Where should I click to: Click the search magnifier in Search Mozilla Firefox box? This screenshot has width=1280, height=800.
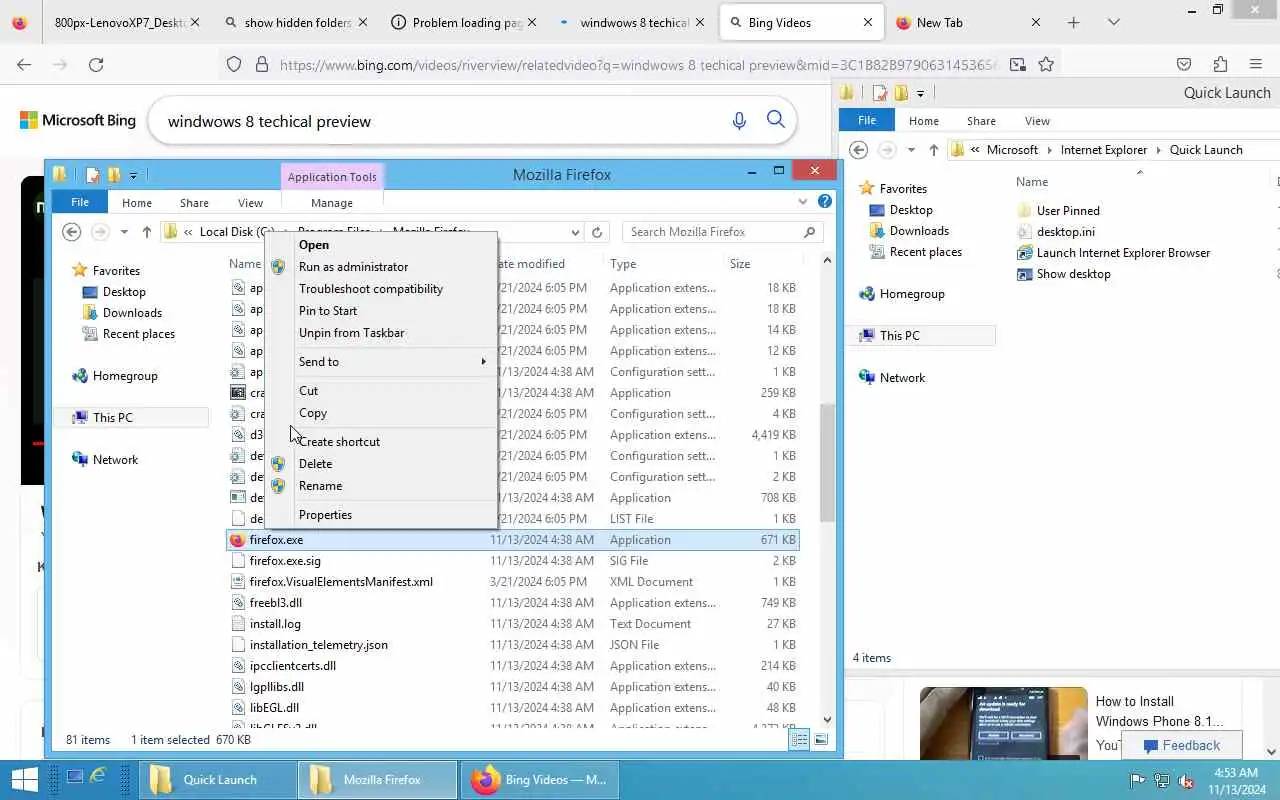click(x=810, y=232)
